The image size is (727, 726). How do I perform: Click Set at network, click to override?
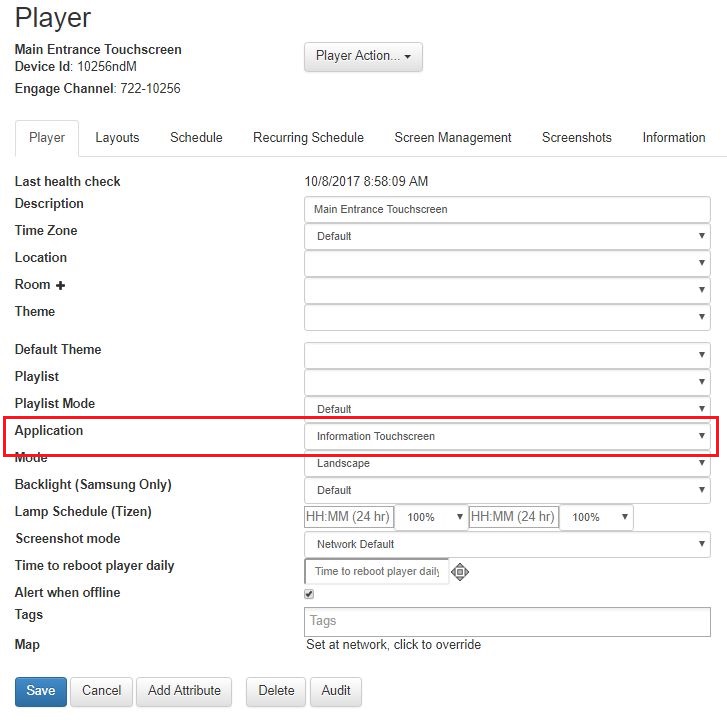click(393, 645)
